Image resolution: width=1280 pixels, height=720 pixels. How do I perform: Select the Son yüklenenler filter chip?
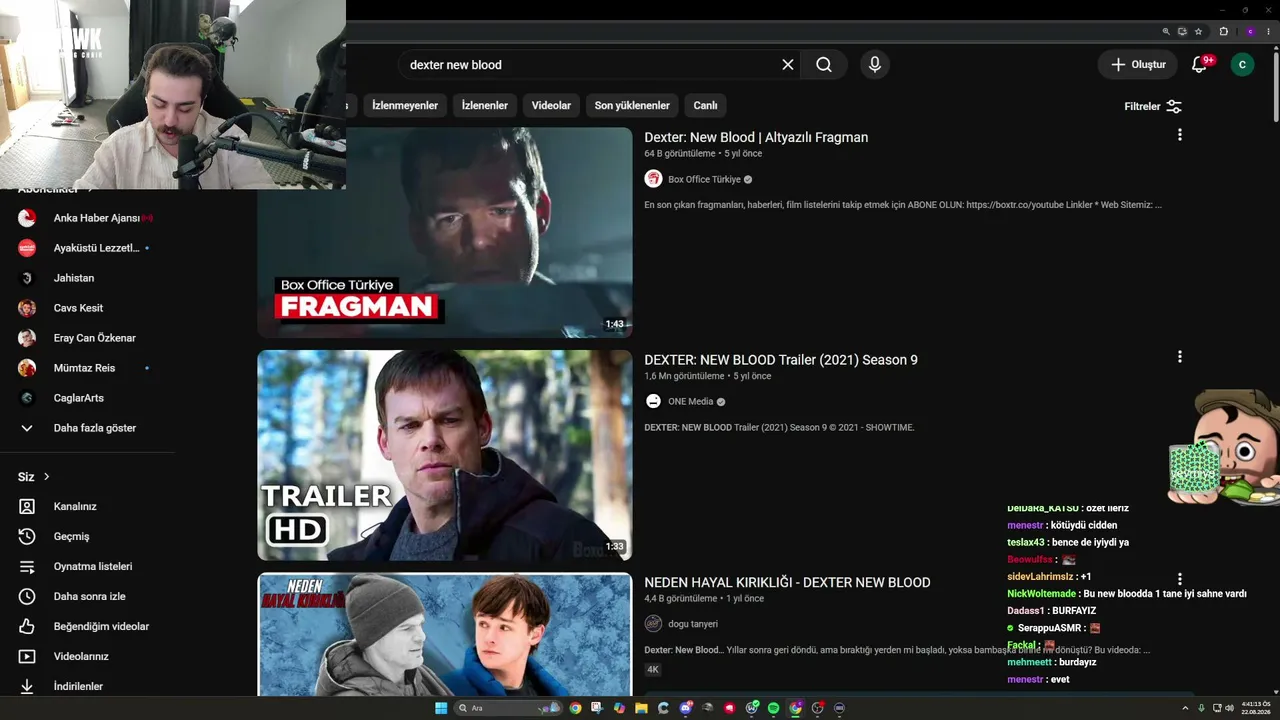point(632,106)
